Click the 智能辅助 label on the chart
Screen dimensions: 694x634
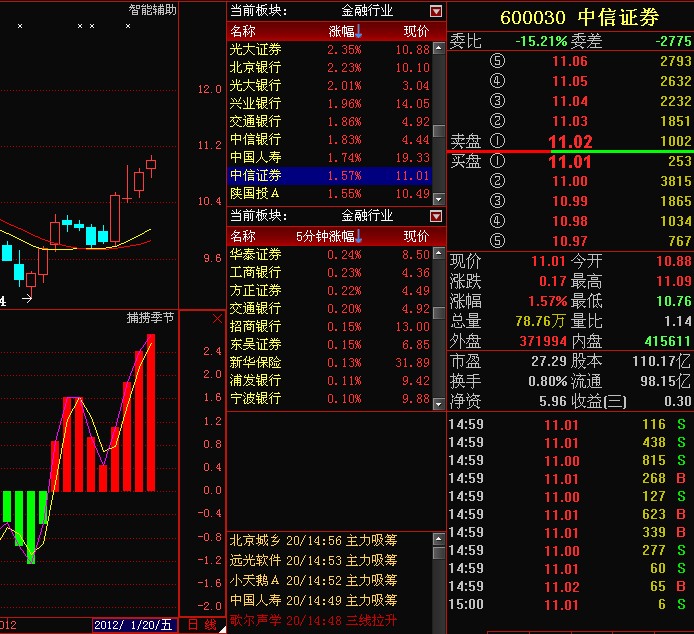coord(152,10)
